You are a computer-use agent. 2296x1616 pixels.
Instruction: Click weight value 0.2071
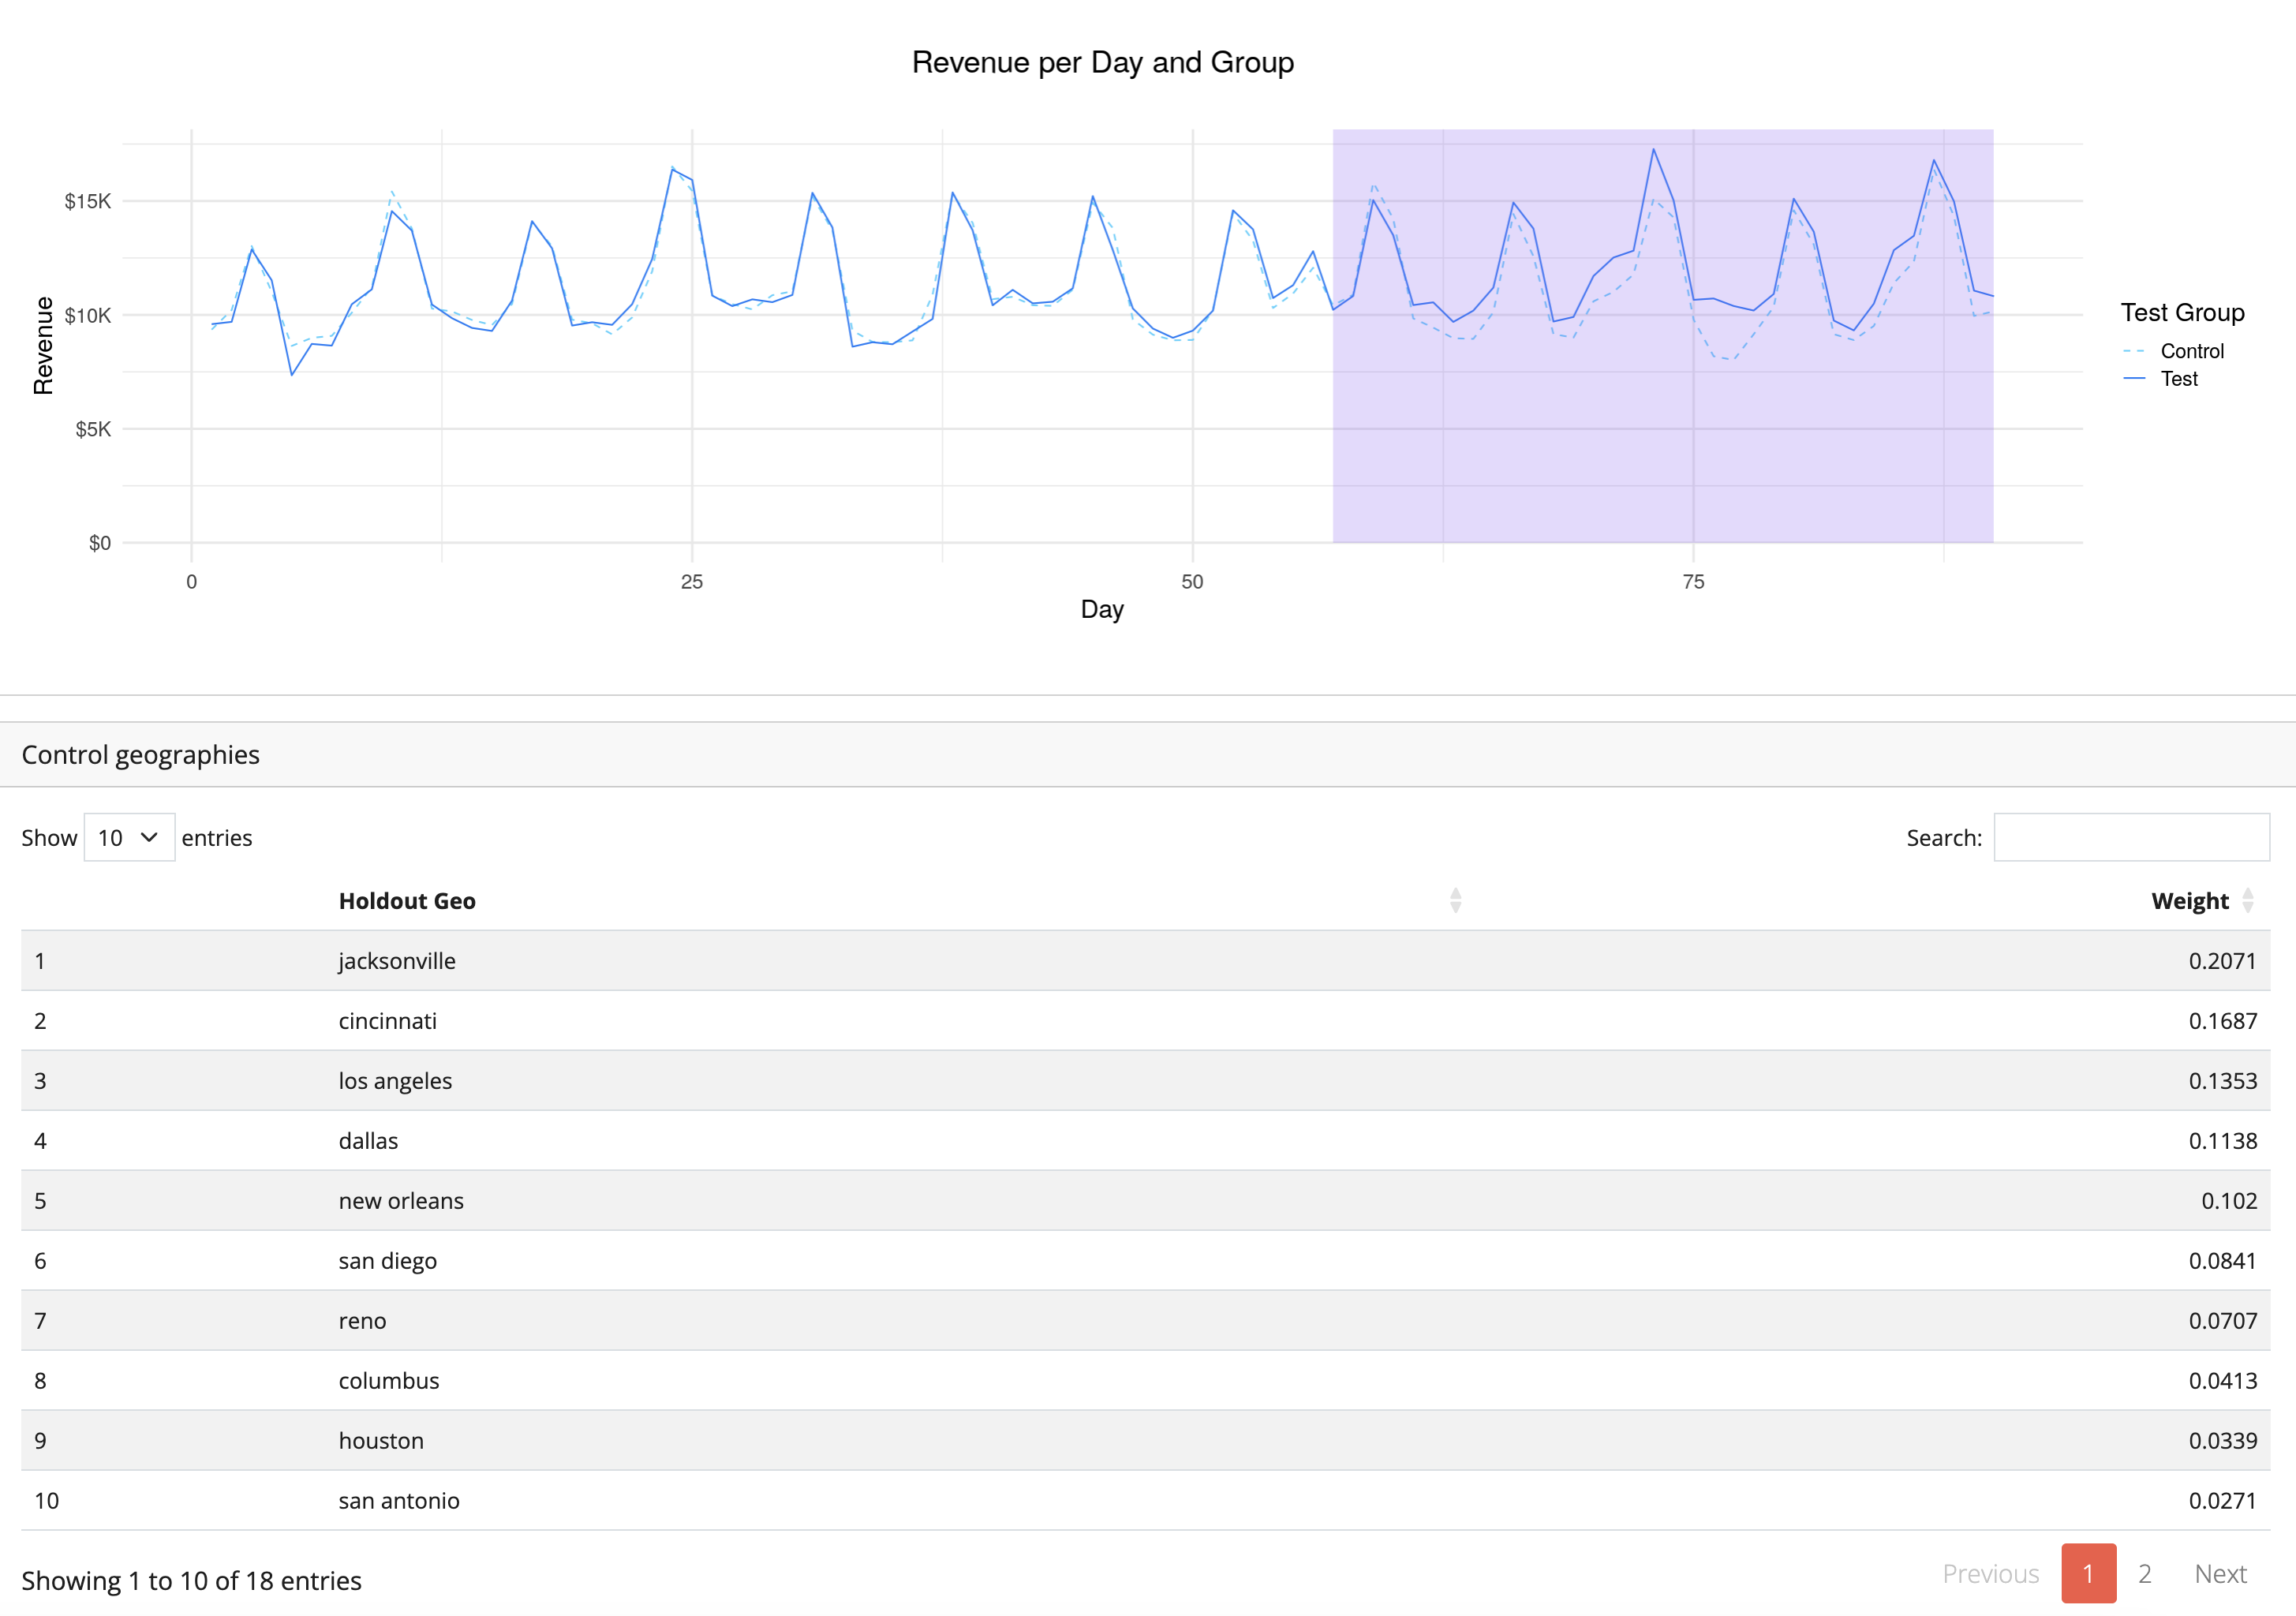2222,961
